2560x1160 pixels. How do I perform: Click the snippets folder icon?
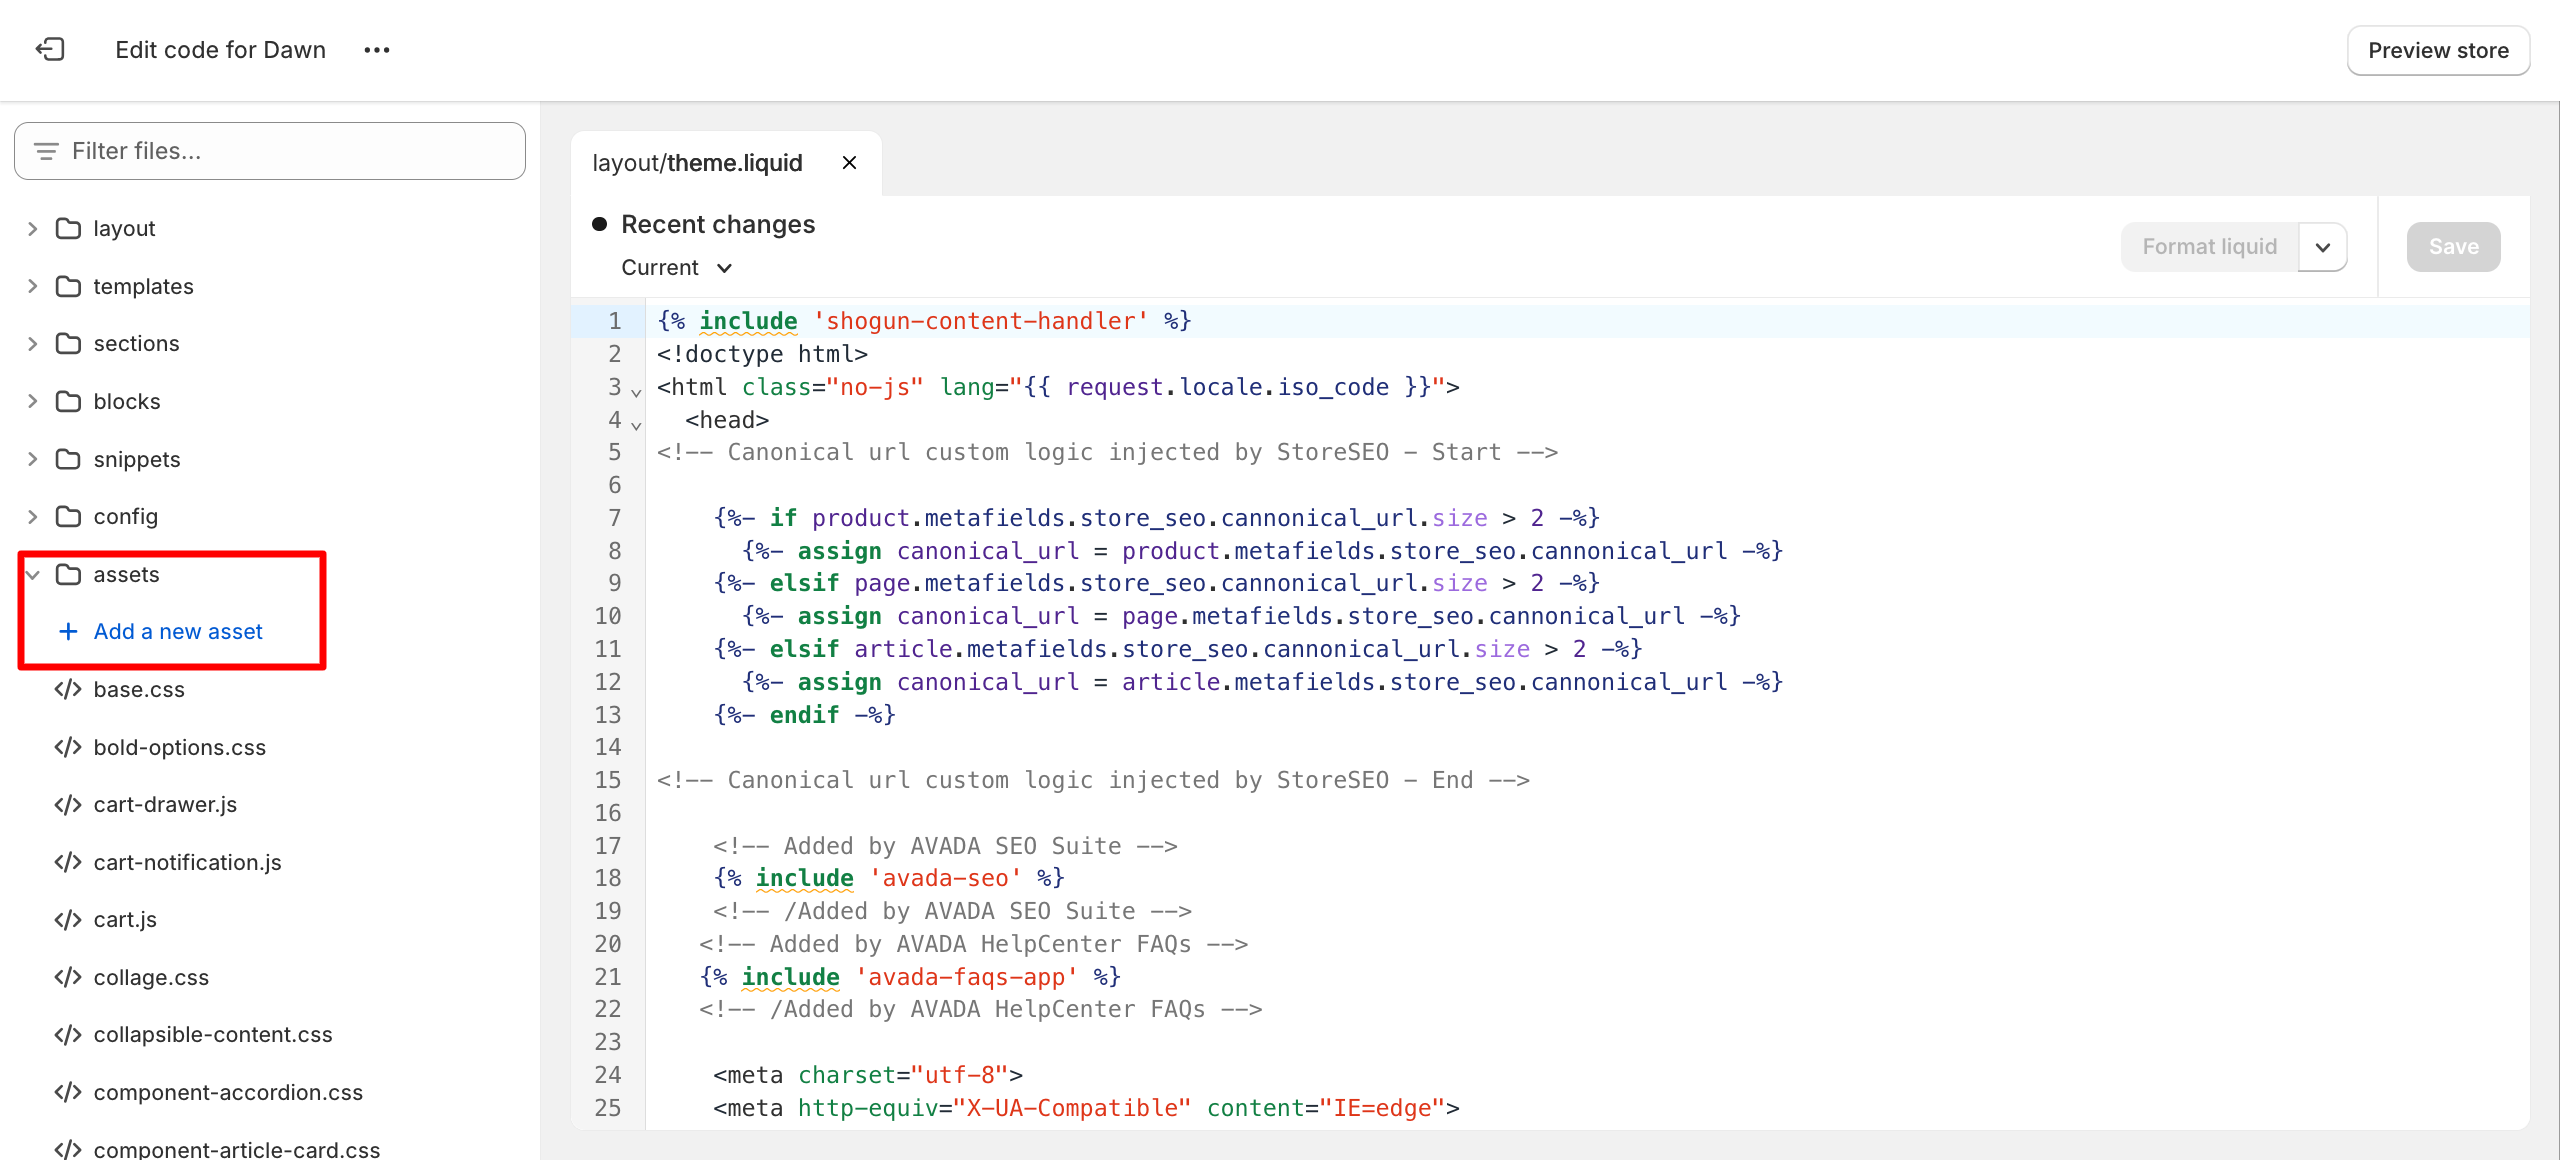click(x=68, y=459)
